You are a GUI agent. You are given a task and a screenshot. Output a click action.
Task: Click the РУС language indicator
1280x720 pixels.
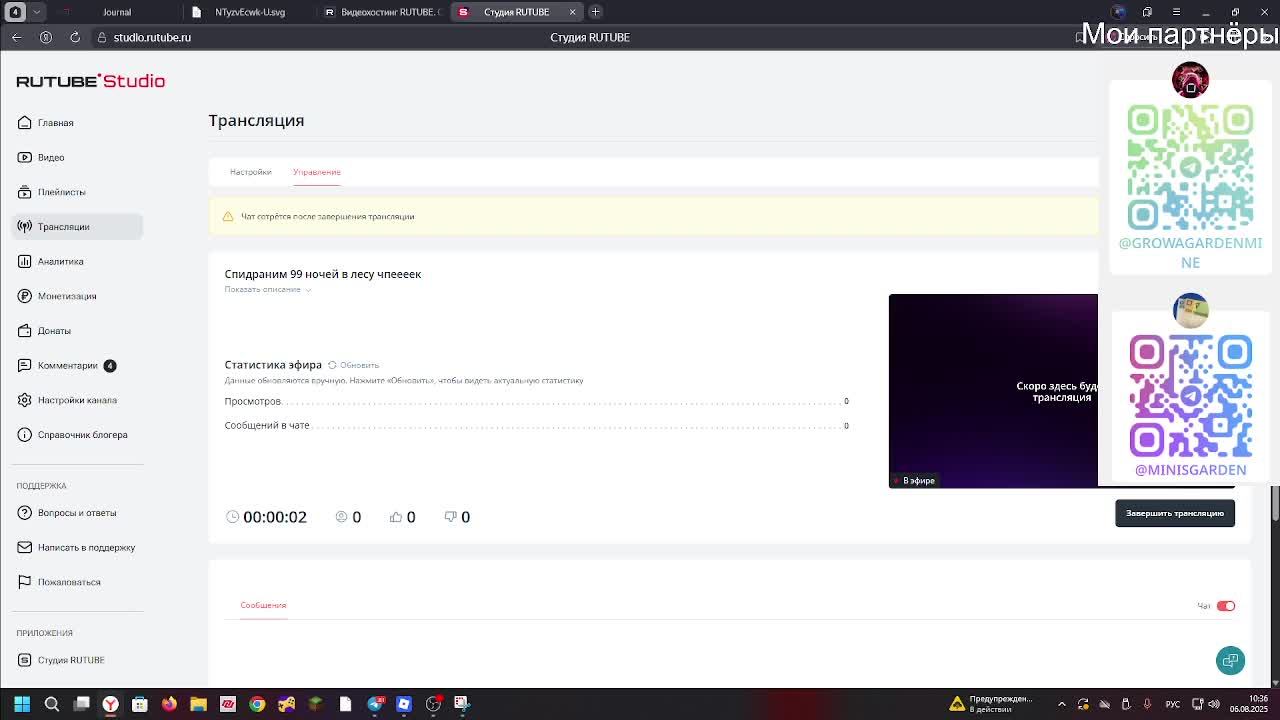[1172, 704]
